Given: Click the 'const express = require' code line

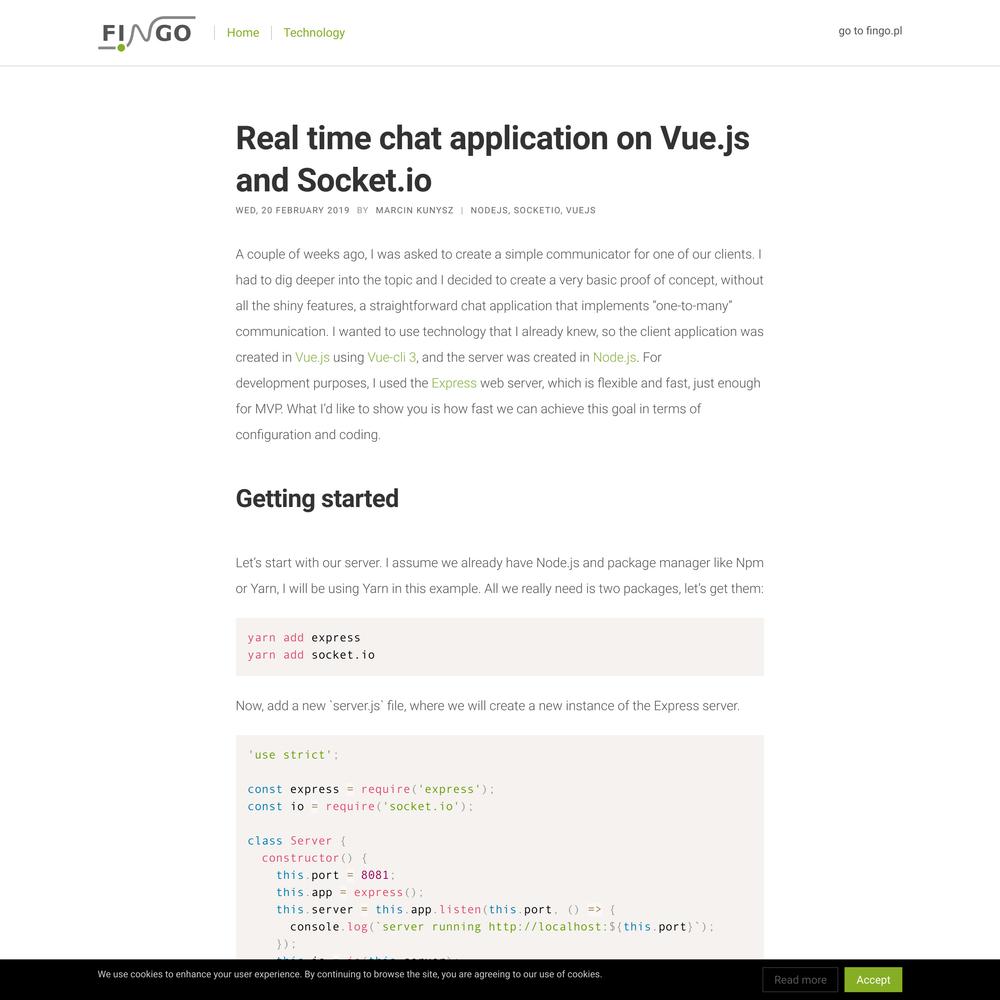Looking at the screenshot, I should [371, 789].
